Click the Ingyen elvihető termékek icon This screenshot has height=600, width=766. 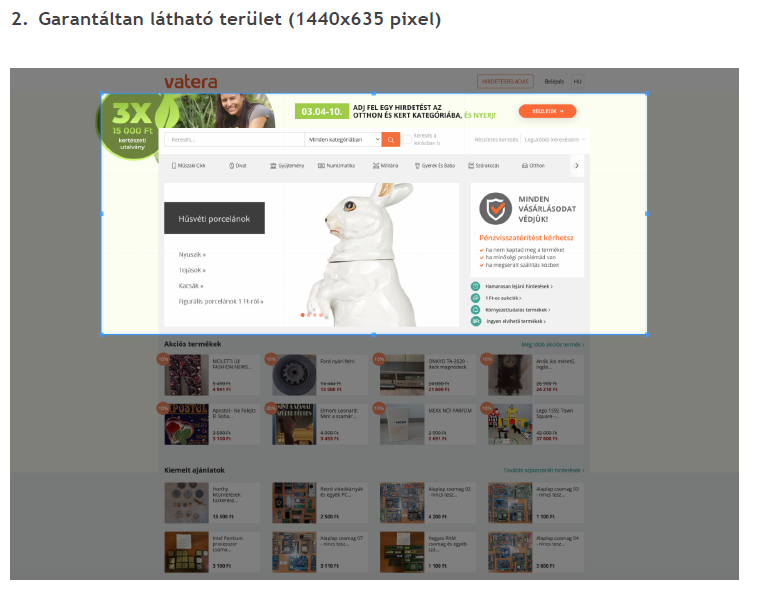tap(475, 321)
